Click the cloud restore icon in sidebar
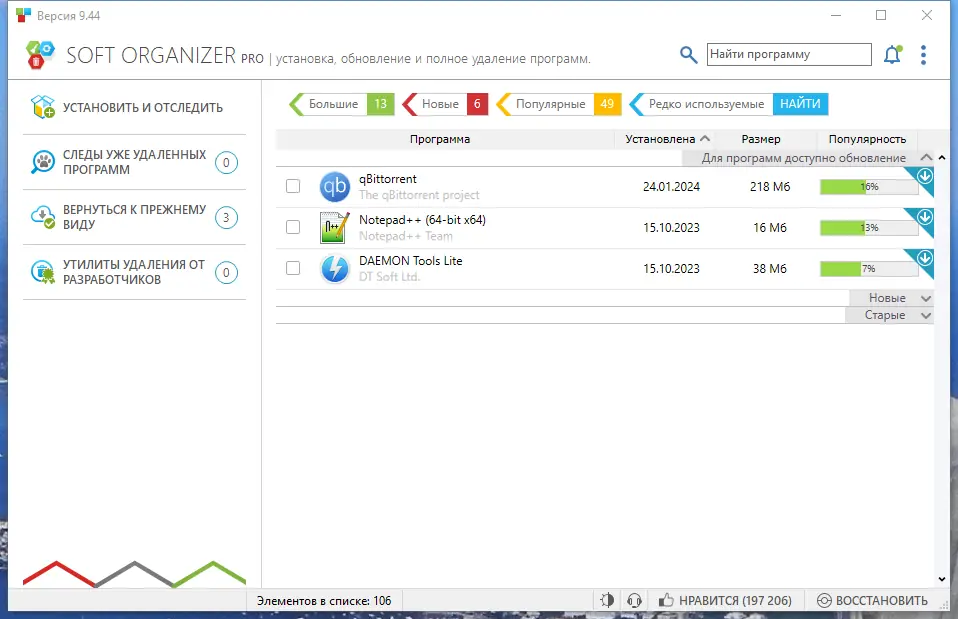The height and width of the screenshot is (619, 958). tap(43, 217)
